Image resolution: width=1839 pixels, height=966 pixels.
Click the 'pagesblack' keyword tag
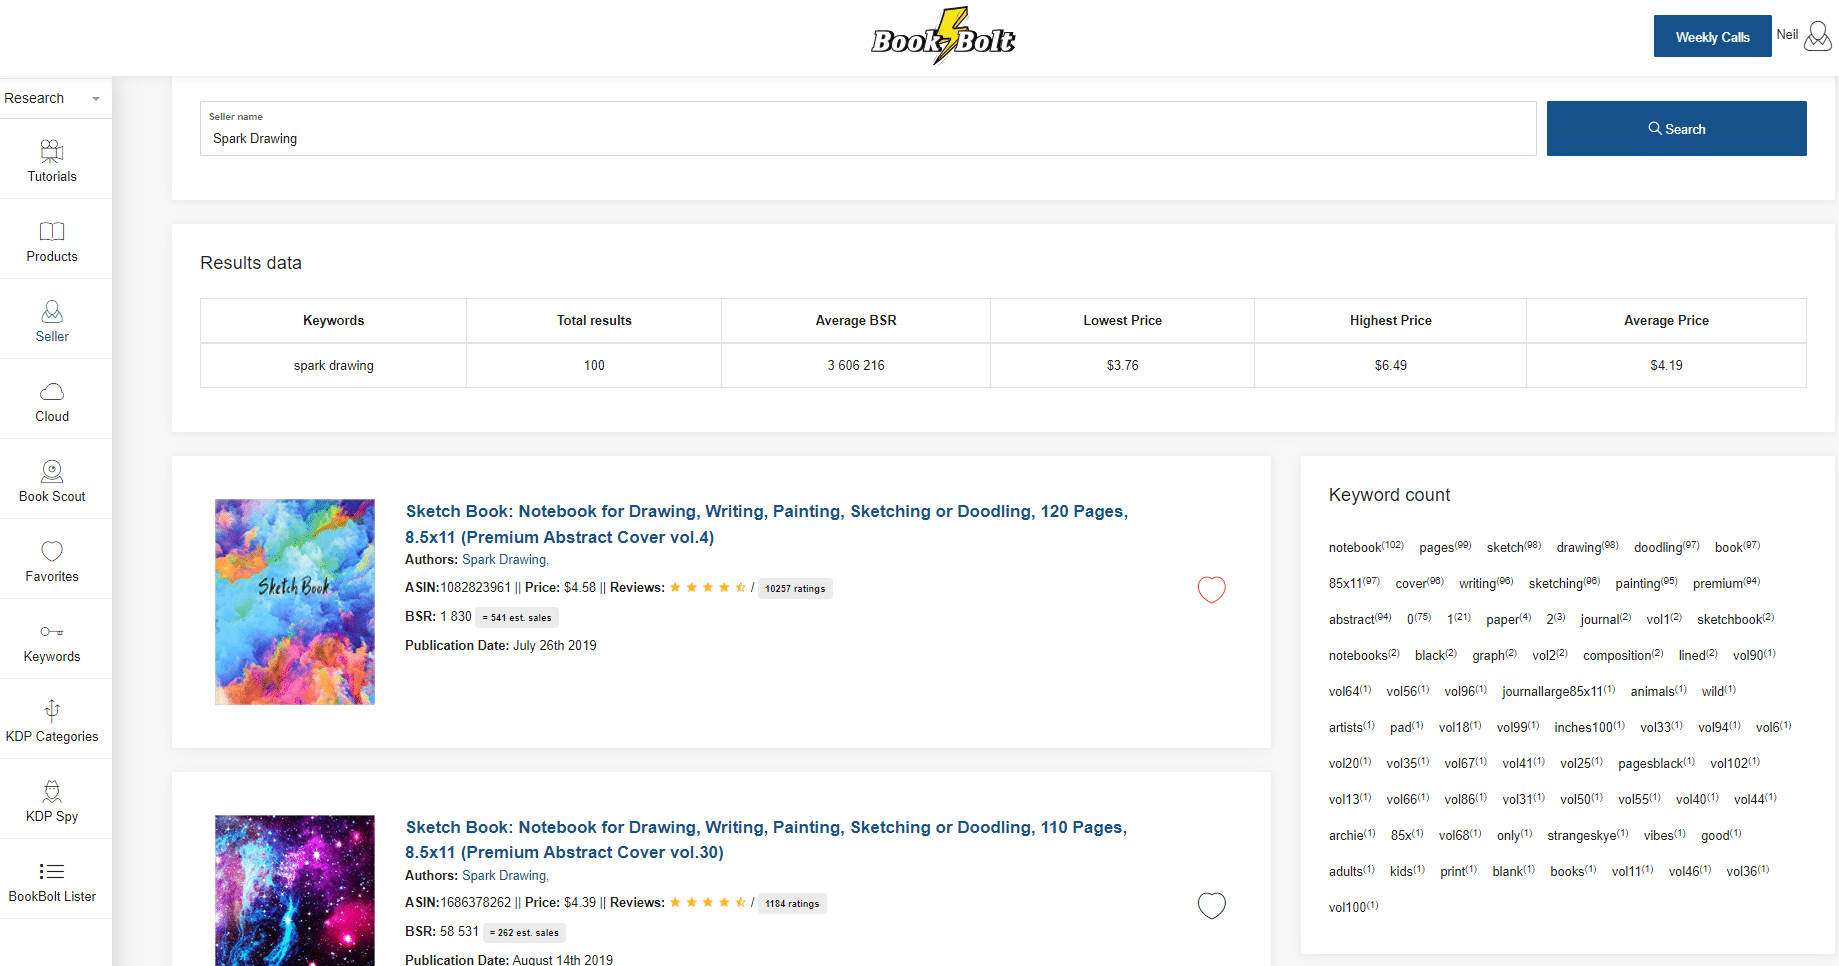[x=1656, y=763]
